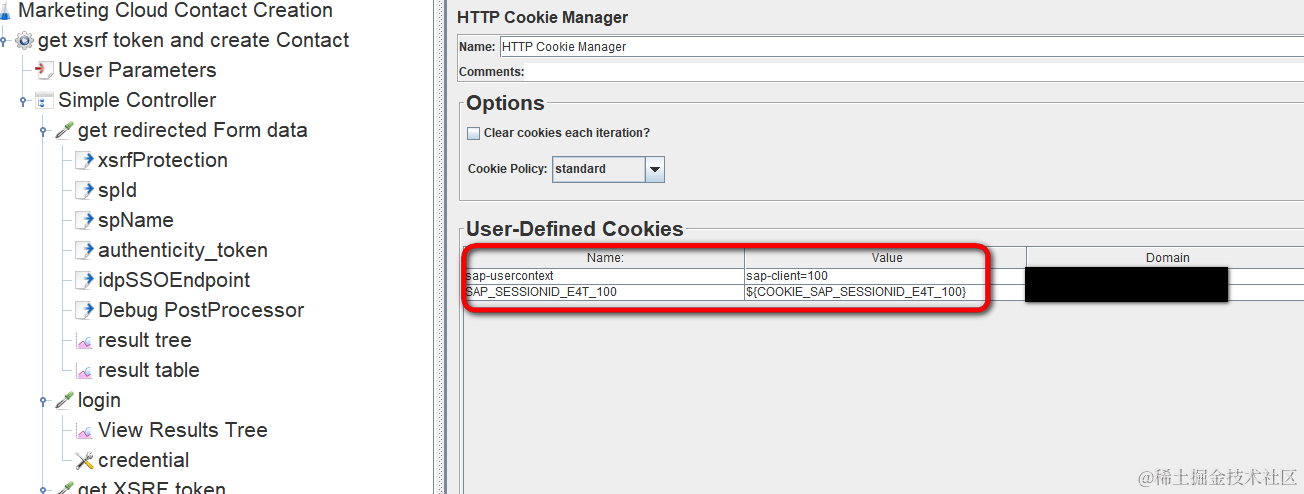
Task: Select the sap-client=100 value cell
Action: click(885, 275)
